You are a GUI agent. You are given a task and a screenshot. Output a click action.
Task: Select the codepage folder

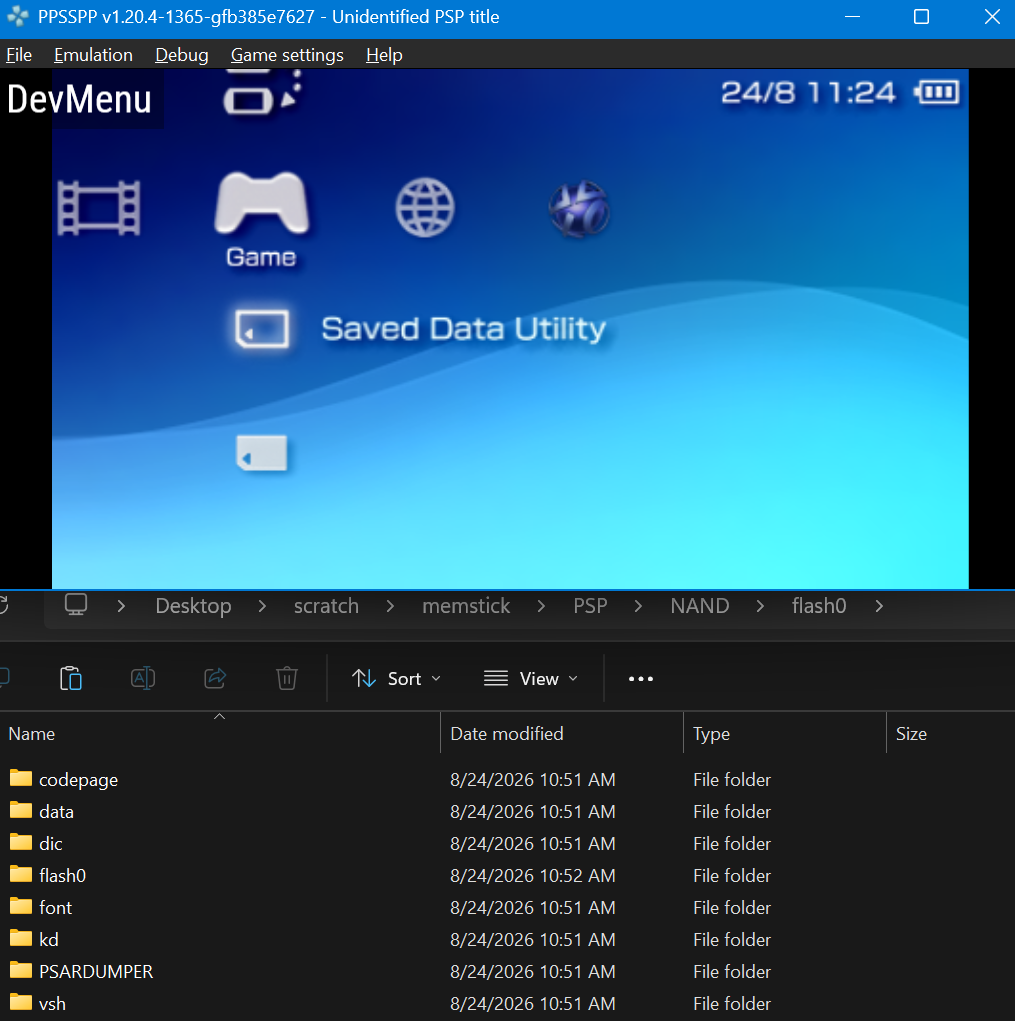[x=507, y=779]
